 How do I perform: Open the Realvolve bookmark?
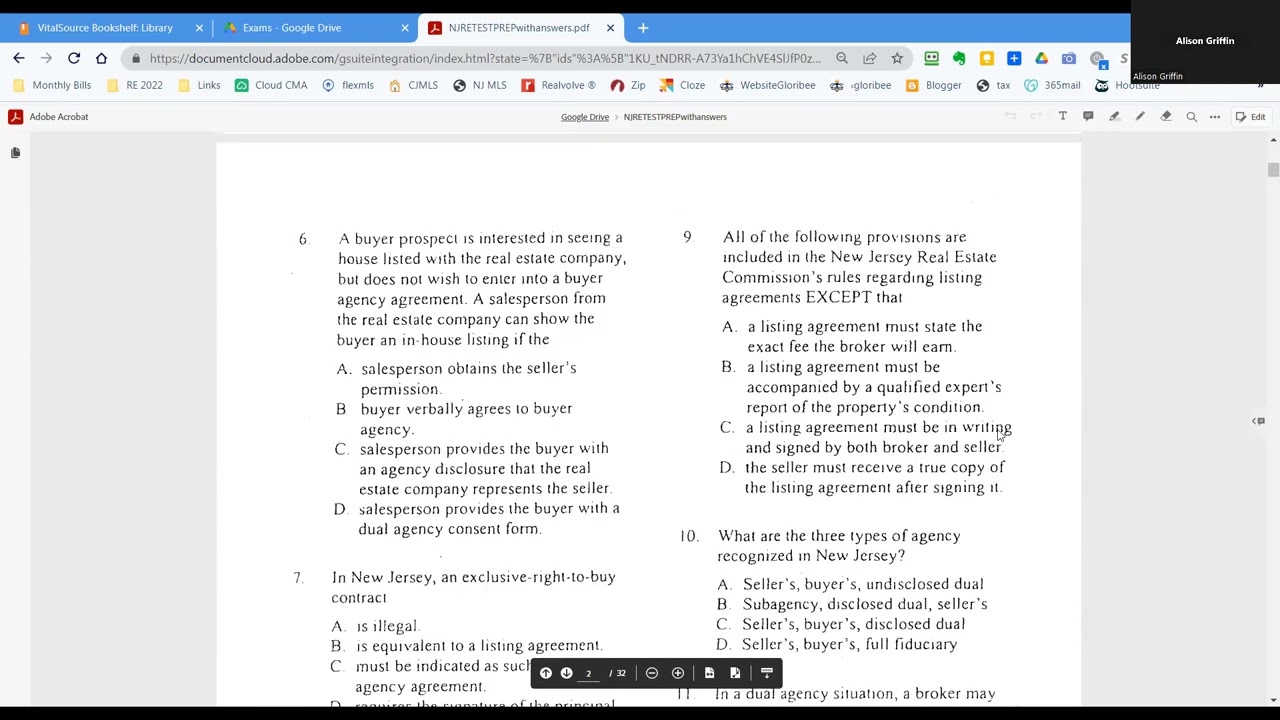coord(559,86)
